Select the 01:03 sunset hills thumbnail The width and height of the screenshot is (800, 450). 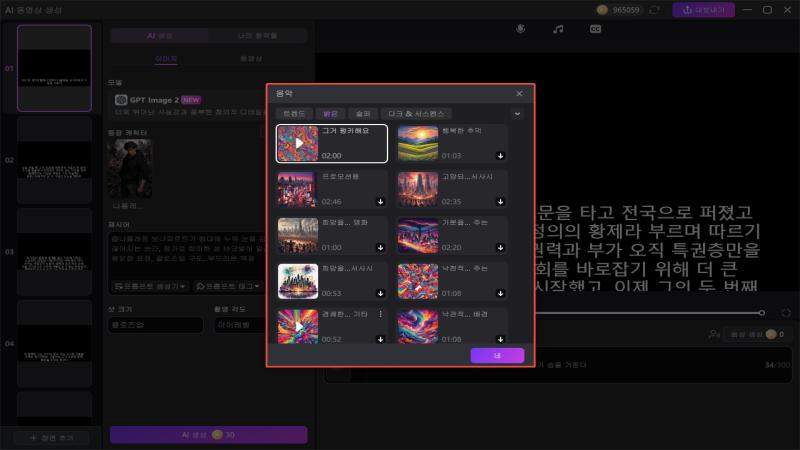[x=418, y=143]
